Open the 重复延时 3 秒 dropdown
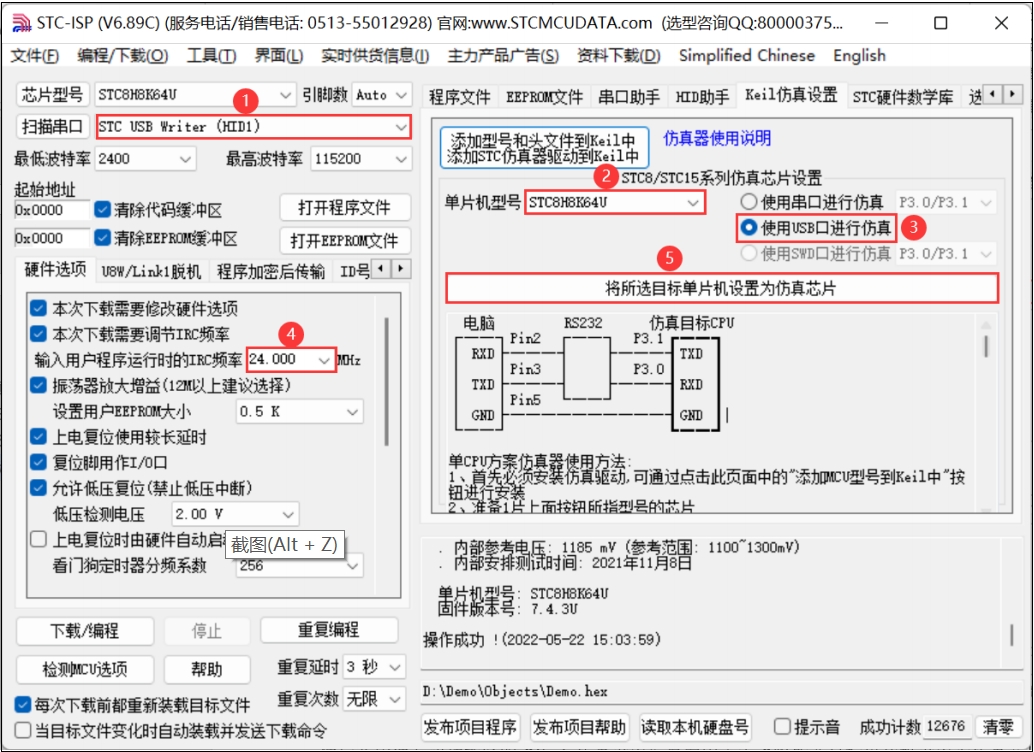This screenshot has width=1034, height=752. click(395, 667)
